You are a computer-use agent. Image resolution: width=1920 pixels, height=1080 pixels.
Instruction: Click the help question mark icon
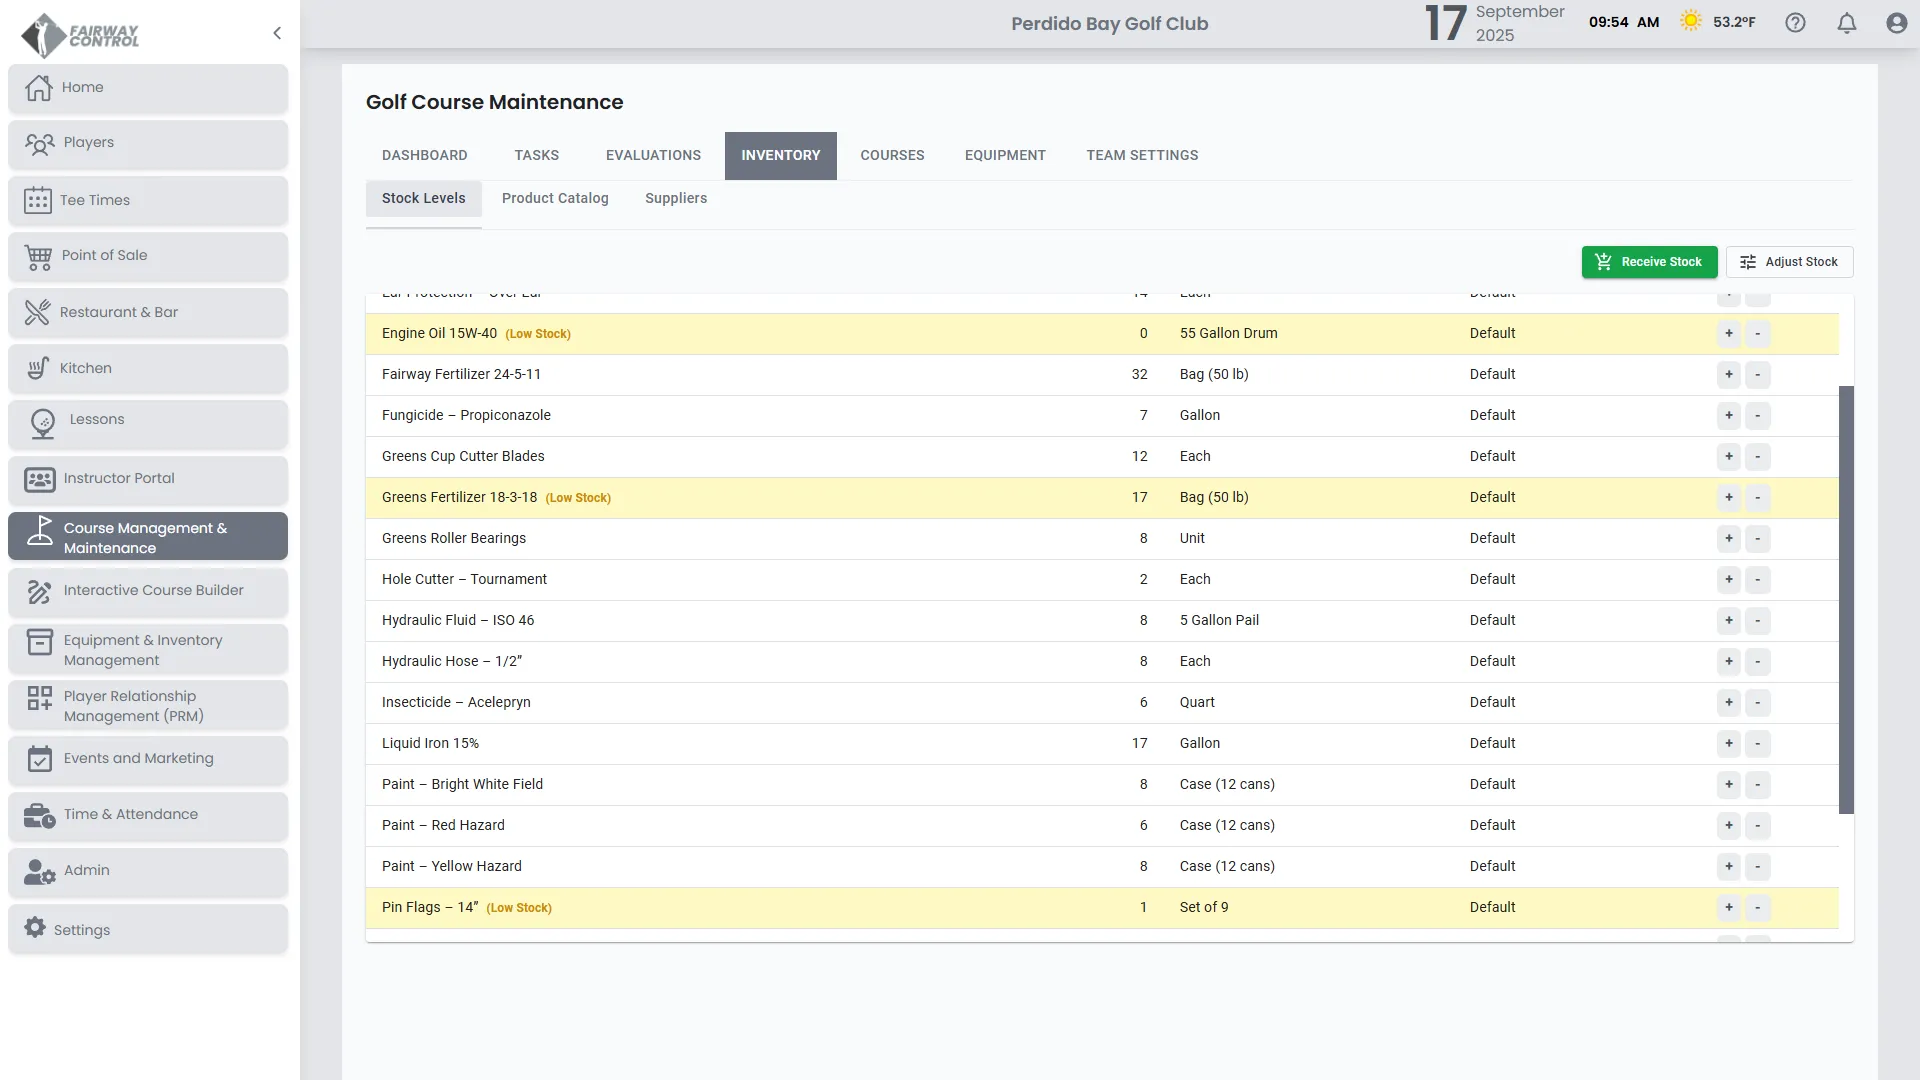pyautogui.click(x=1795, y=23)
